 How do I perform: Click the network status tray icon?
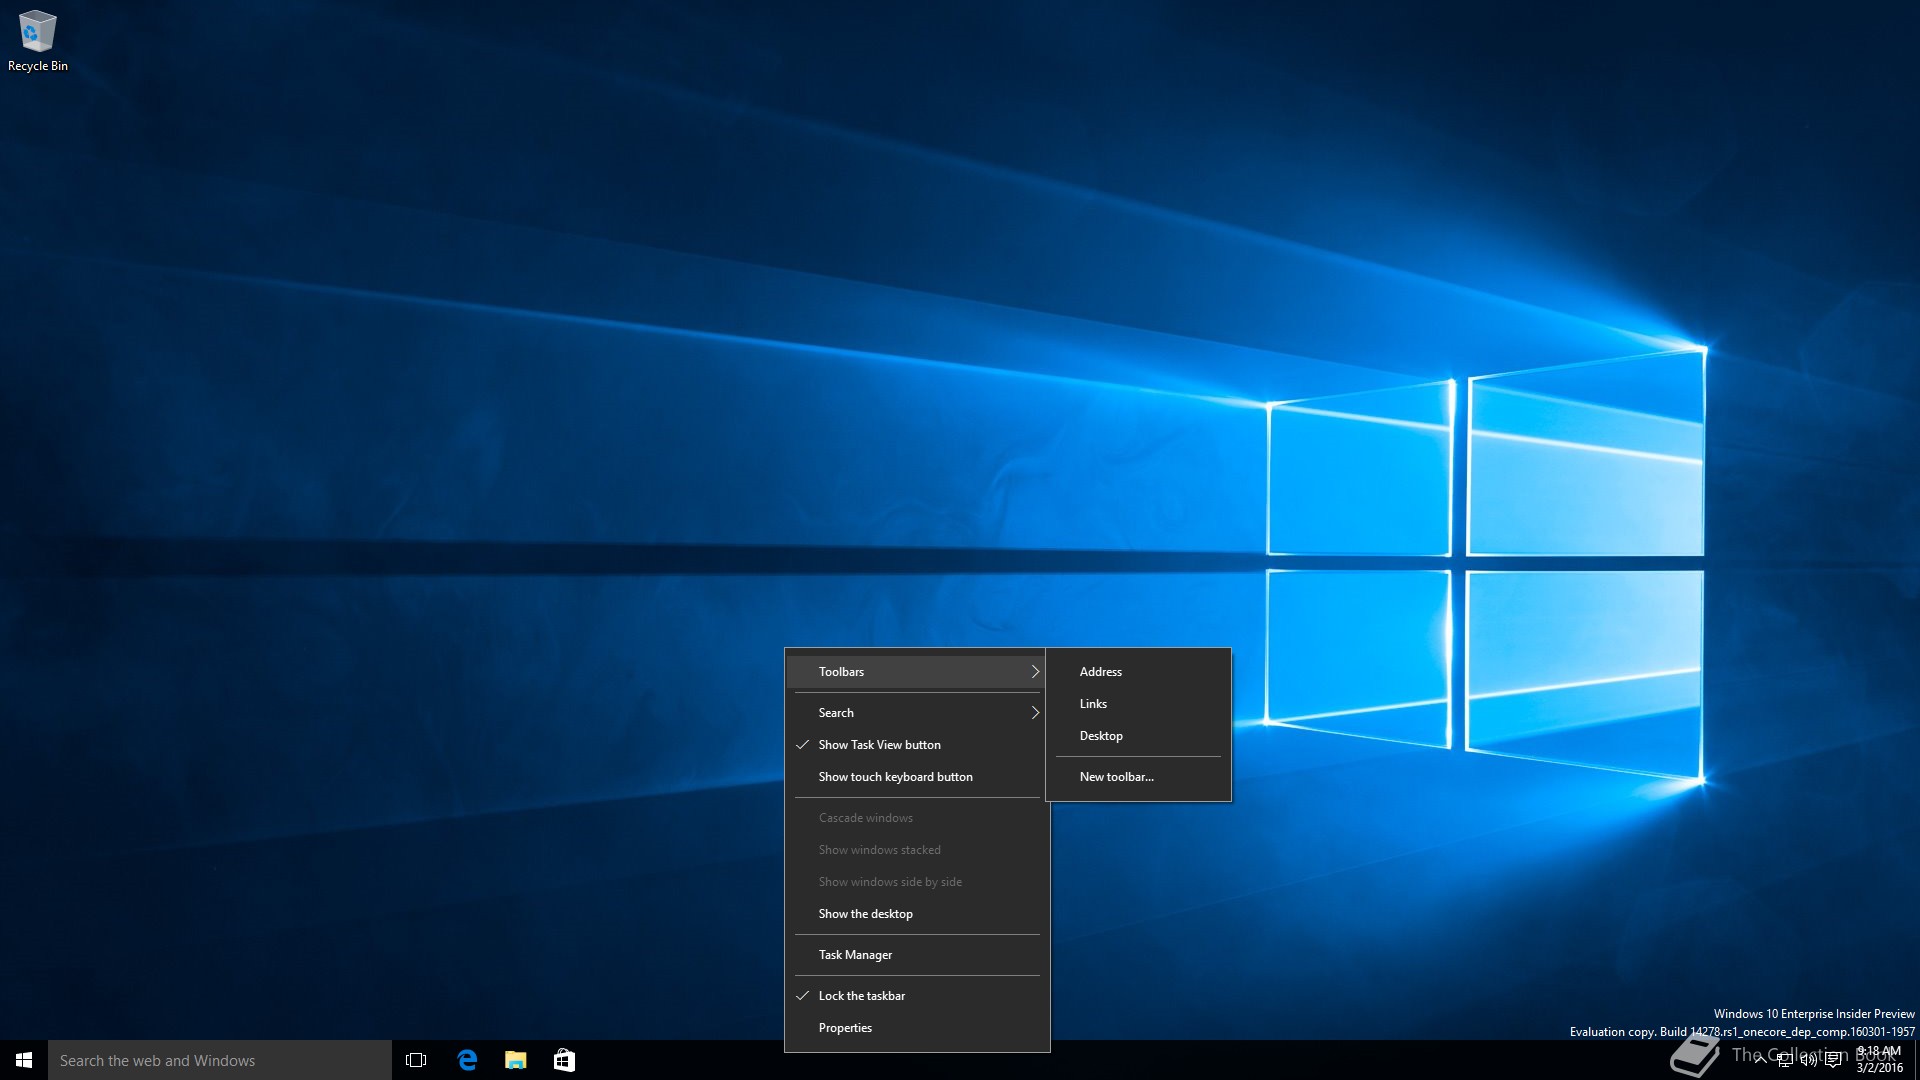[x=1785, y=1060]
